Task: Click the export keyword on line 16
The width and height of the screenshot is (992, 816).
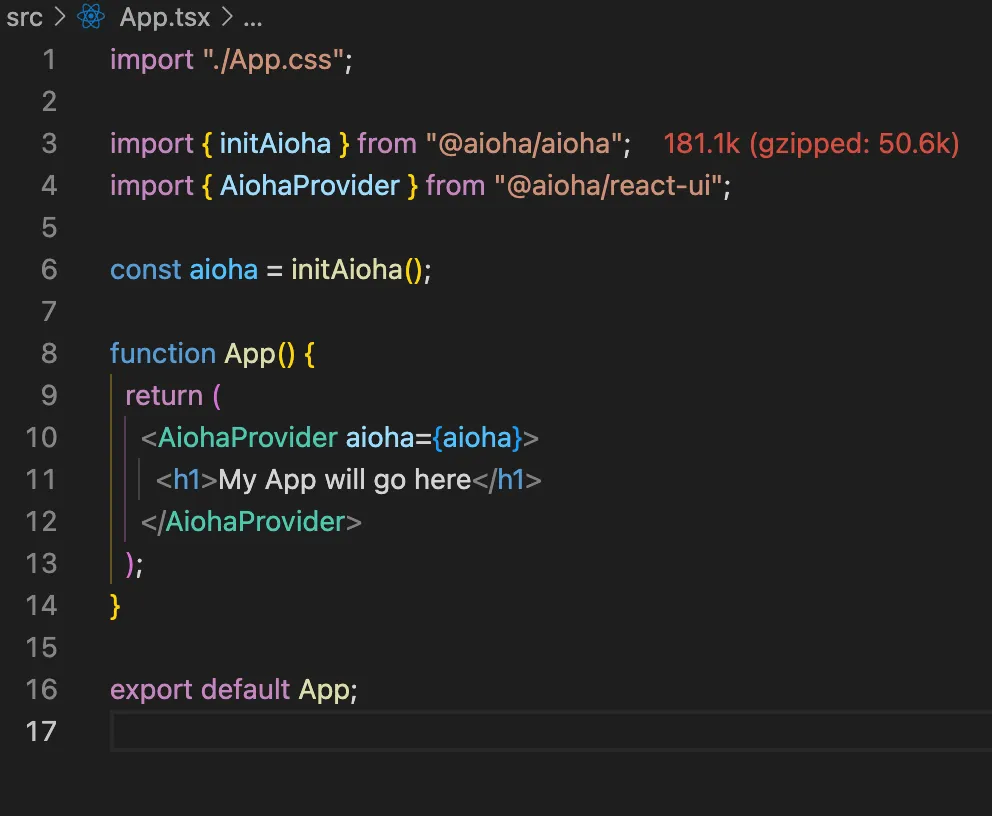Action: click(x=151, y=690)
